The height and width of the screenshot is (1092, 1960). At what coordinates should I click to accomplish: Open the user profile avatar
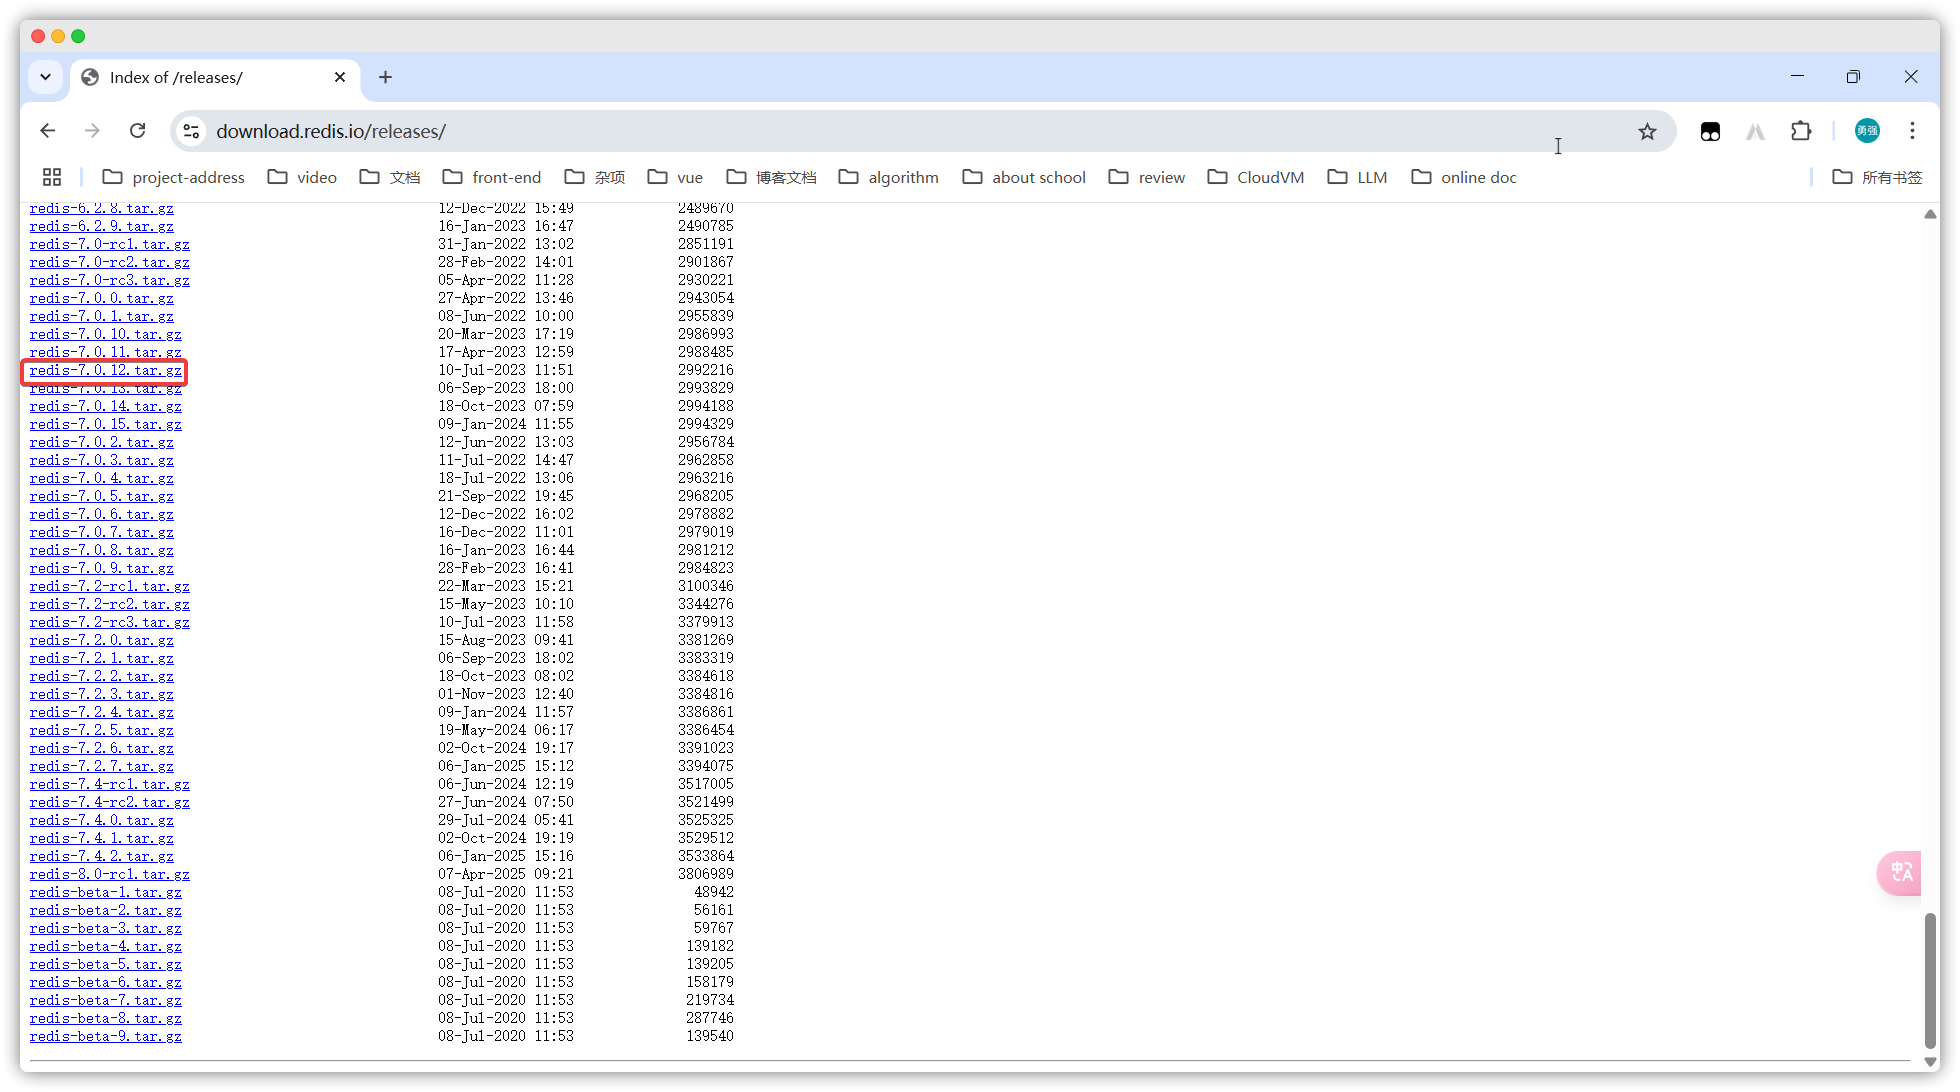coord(1867,131)
